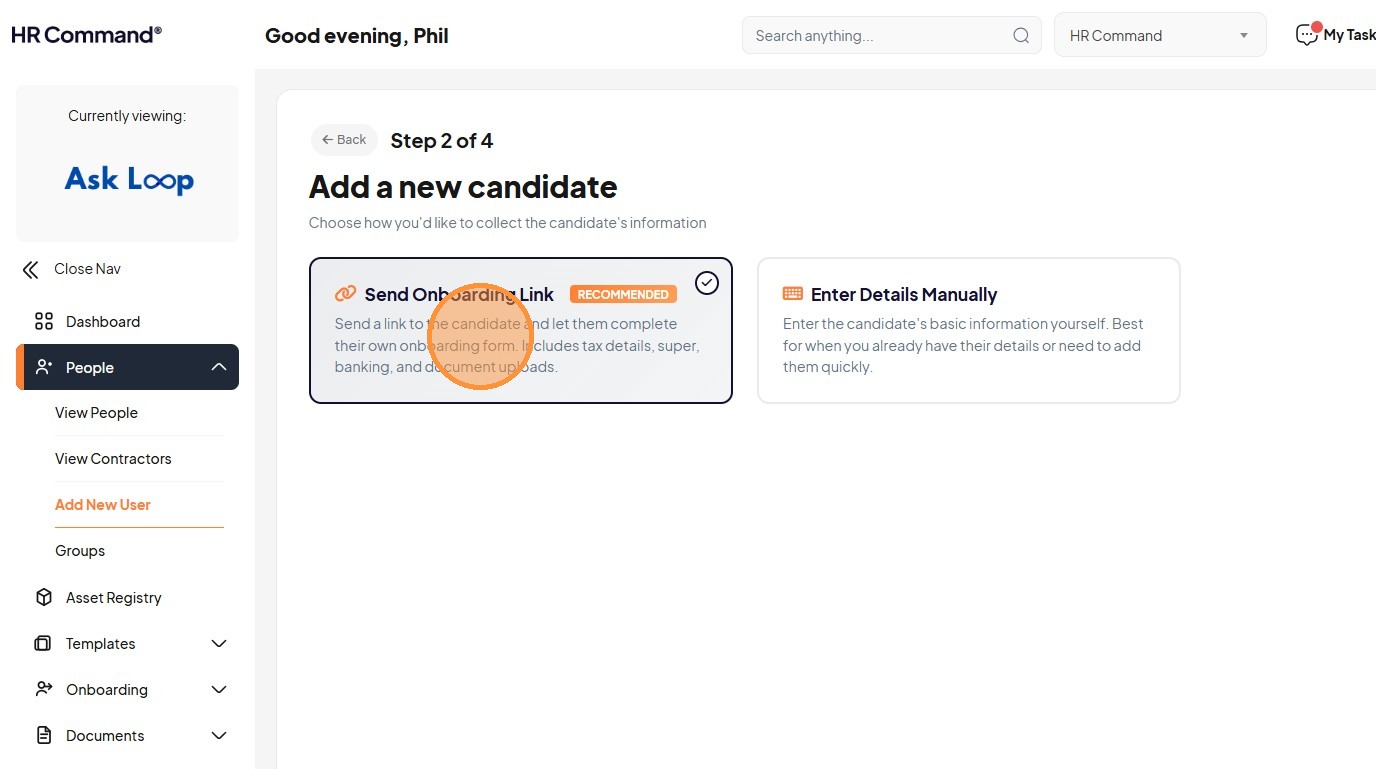Viewport: 1376px width, 769px height.
Task: Click the Documents file icon
Action: click(44, 736)
